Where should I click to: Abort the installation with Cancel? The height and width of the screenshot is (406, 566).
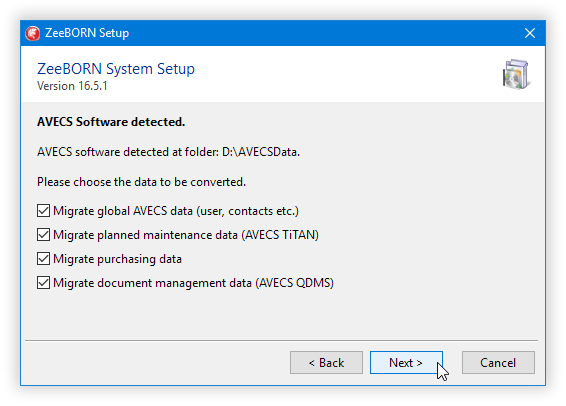pos(498,362)
